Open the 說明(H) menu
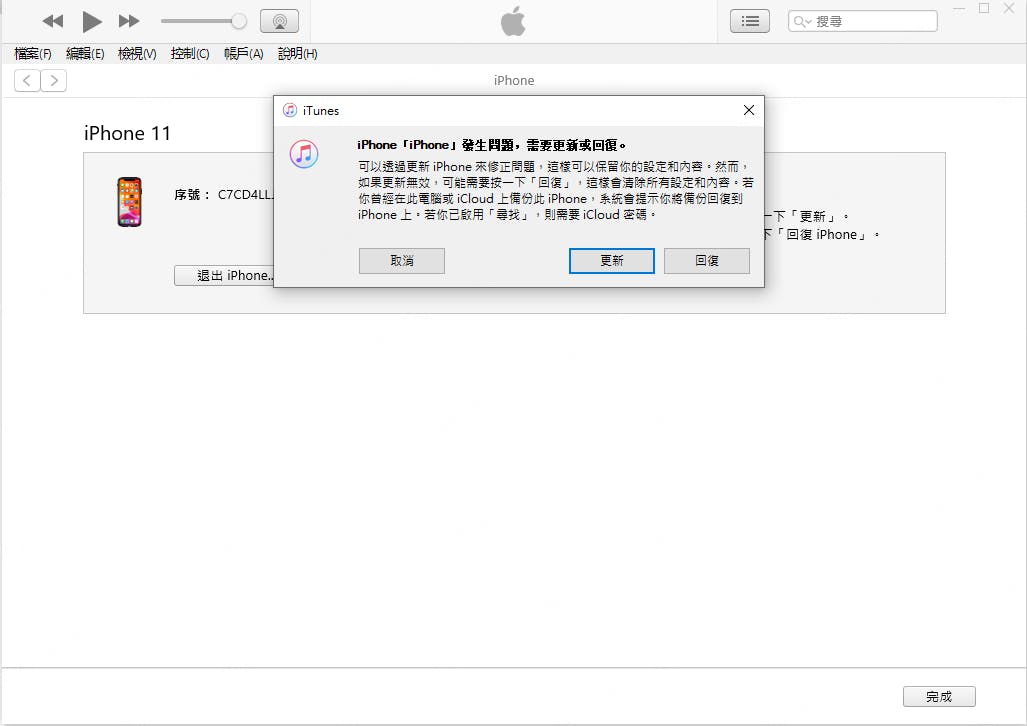Viewport: 1027px width, 726px height. coord(297,54)
